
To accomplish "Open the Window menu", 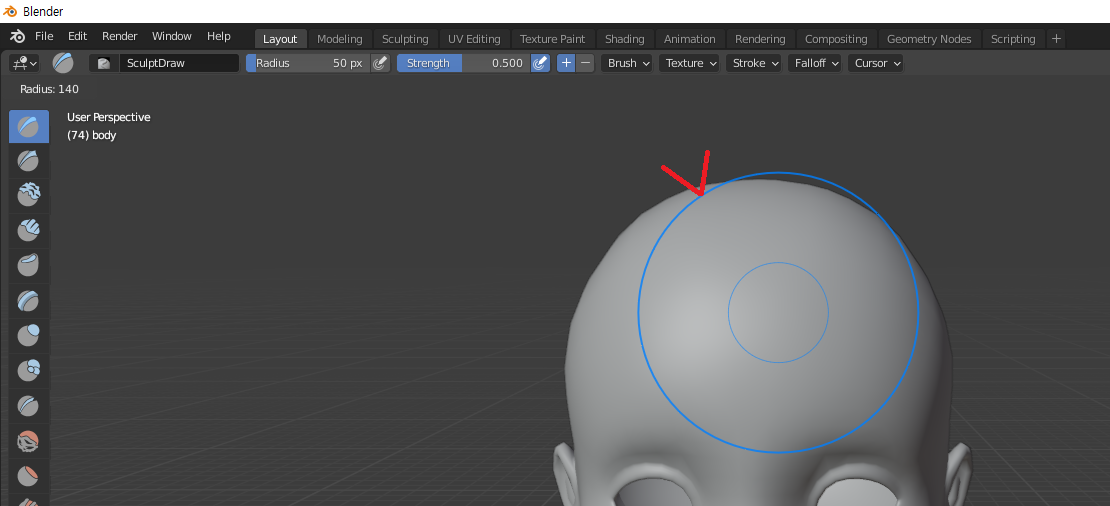I will pos(172,36).
